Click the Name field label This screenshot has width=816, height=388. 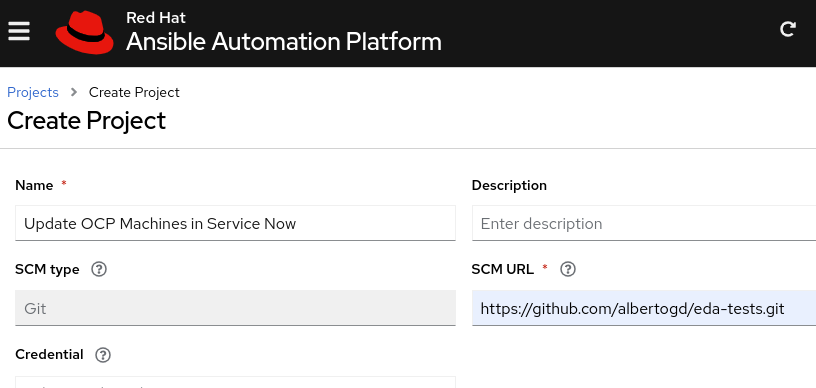[34, 185]
